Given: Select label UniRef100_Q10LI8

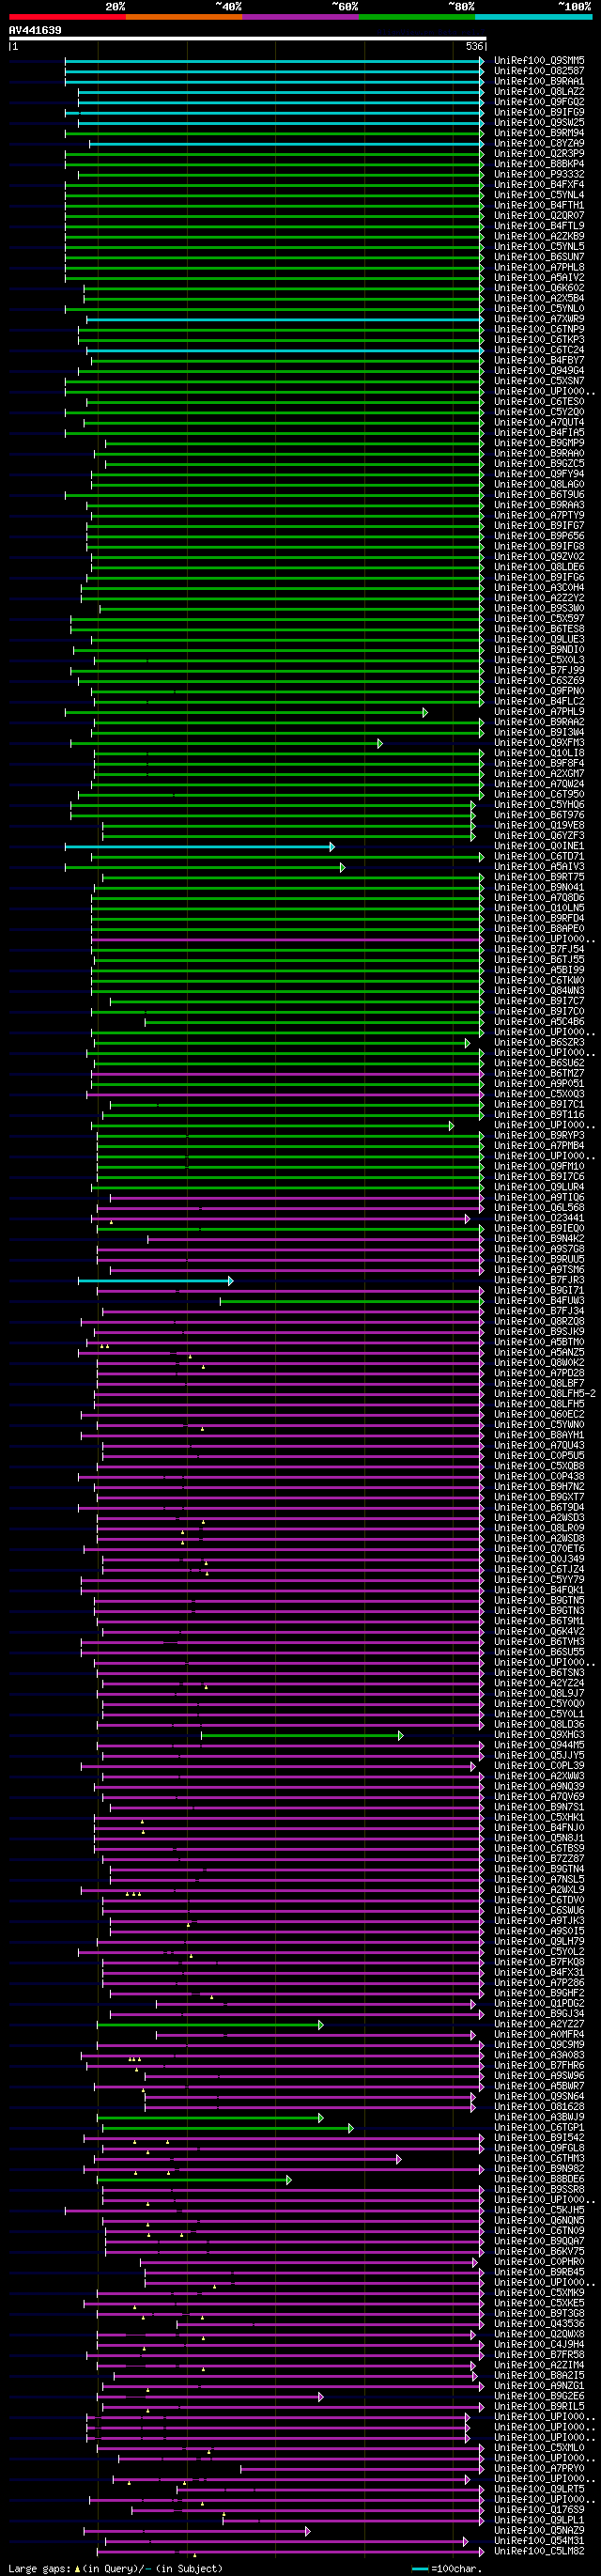Looking at the screenshot, I should [539, 753].
